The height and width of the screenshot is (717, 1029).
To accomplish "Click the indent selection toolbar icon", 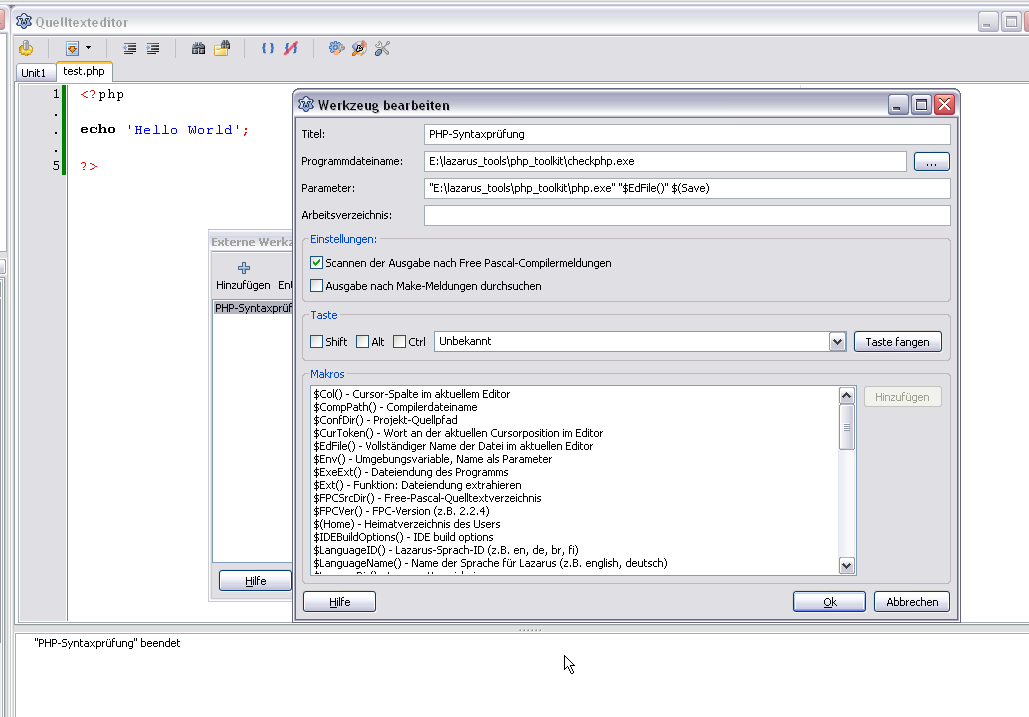I will coord(153,48).
